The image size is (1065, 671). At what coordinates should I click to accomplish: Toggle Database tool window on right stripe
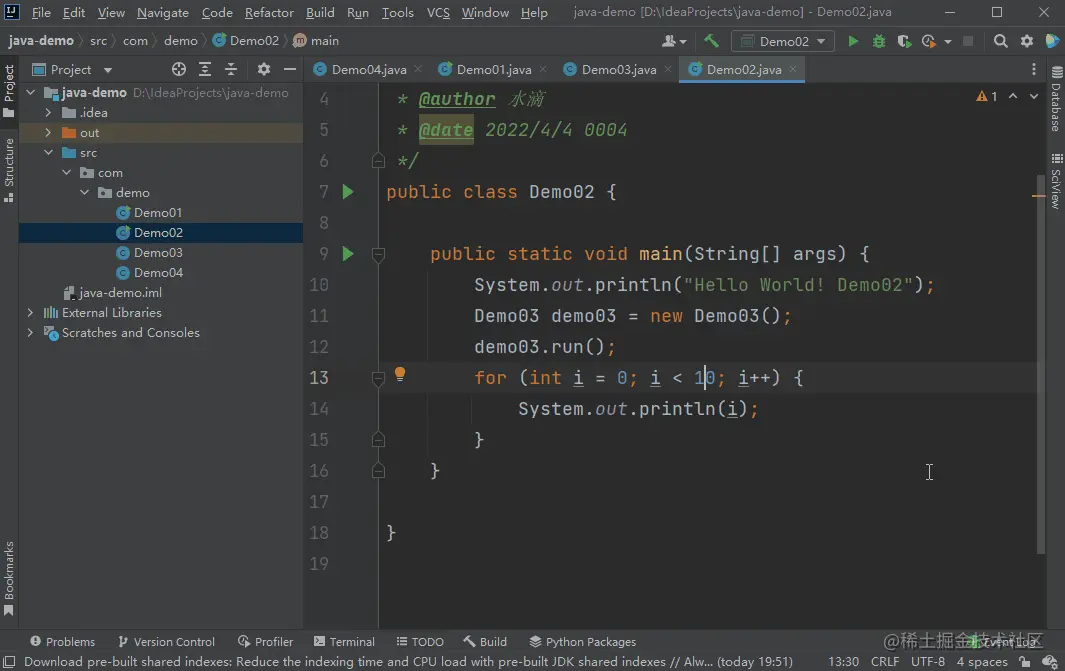[1056, 98]
